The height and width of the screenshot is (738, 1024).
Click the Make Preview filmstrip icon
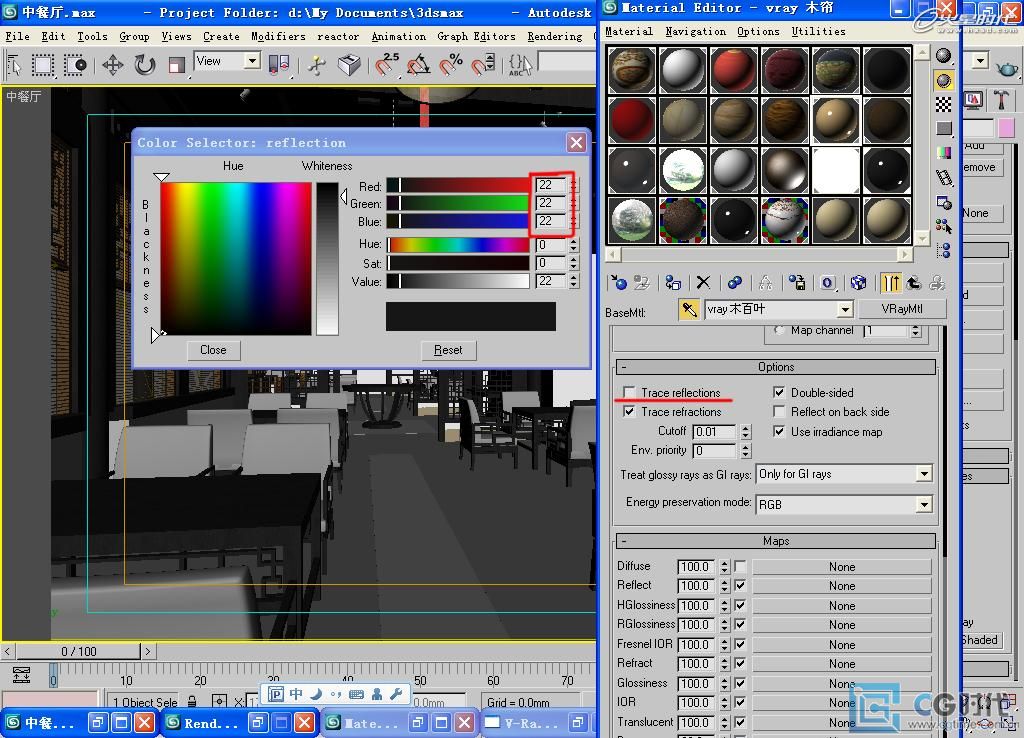click(944, 177)
